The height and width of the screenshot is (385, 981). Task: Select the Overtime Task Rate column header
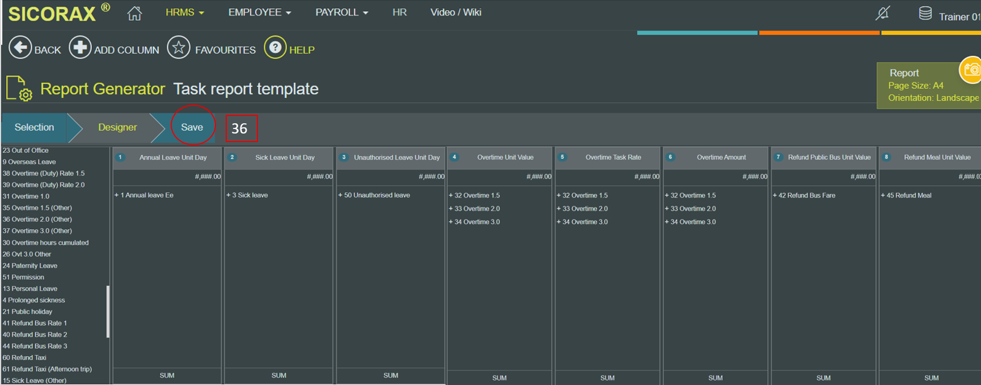tap(607, 158)
